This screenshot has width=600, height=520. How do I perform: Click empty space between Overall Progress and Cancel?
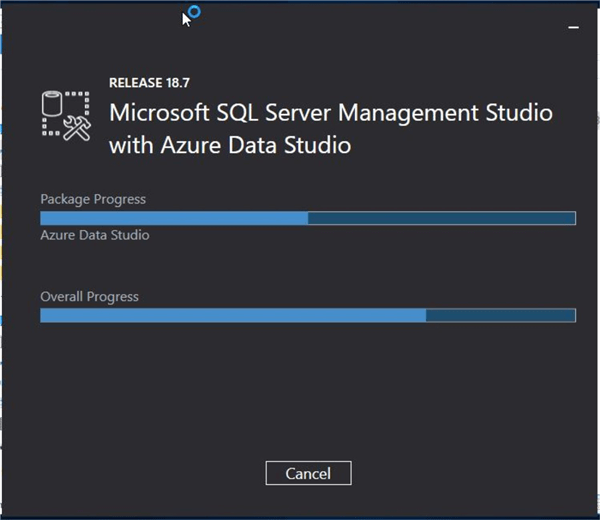click(300, 390)
